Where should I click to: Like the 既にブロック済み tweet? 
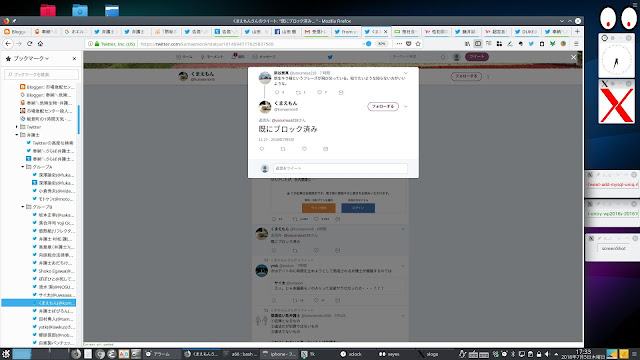pos(304,149)
